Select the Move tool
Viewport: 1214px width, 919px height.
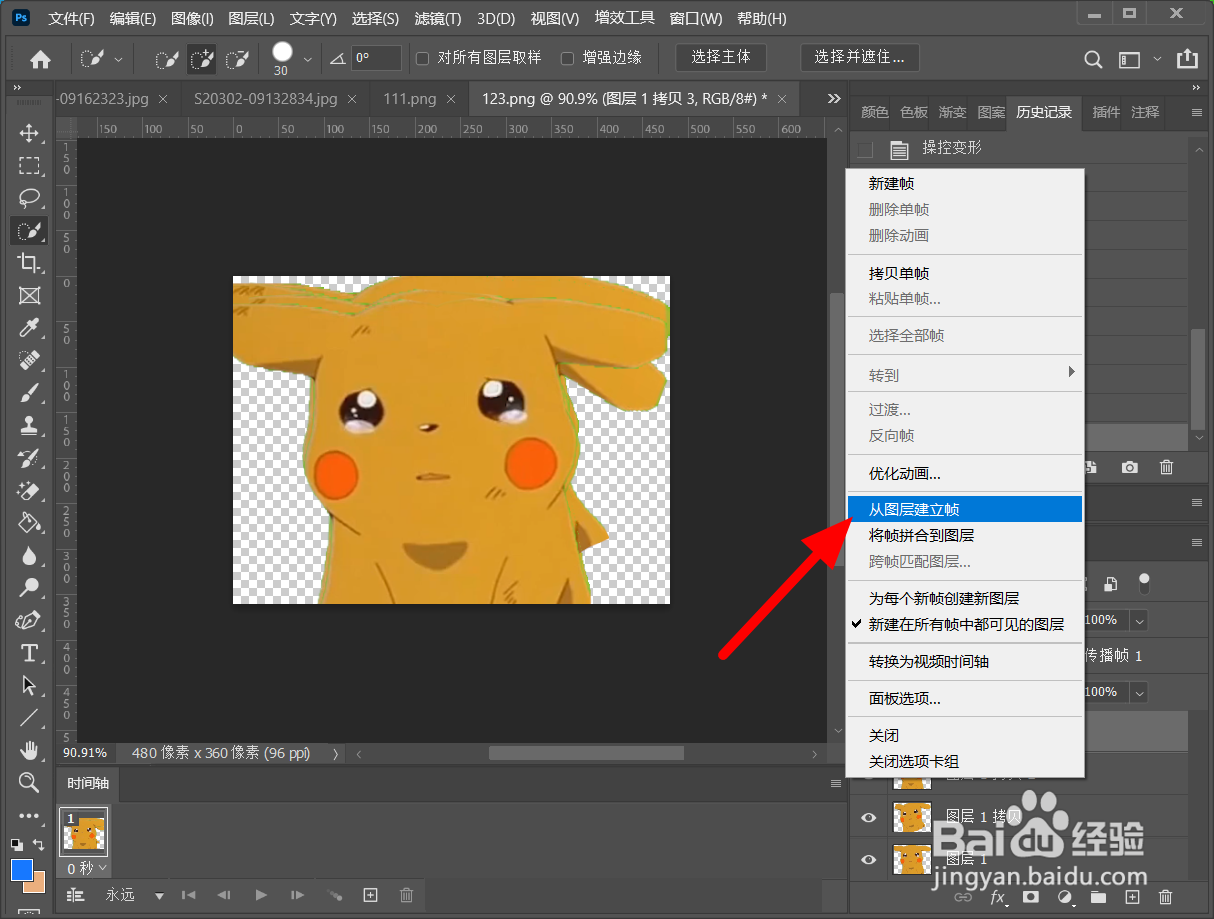(x=29, y=133)
